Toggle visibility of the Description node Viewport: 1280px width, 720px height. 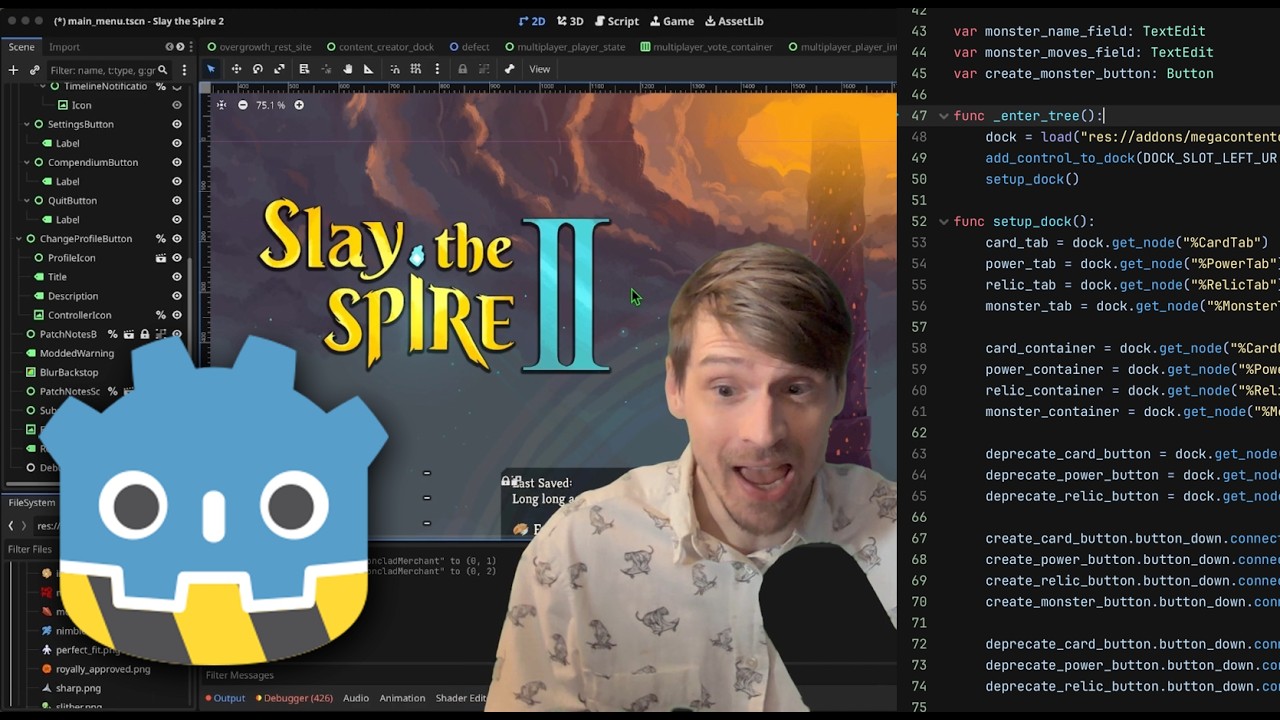[177, 296]
